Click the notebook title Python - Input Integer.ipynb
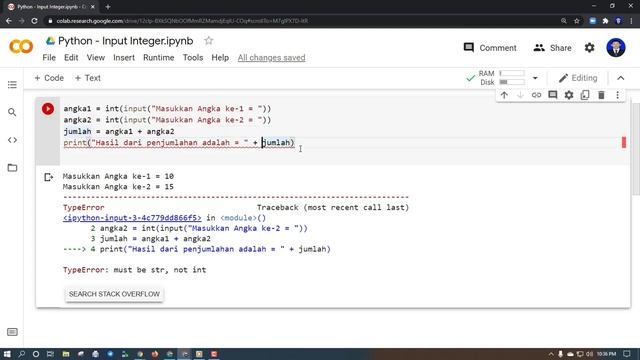Image resolution: width=640 pixels, height=360 pixels. [x=125, y=41]
